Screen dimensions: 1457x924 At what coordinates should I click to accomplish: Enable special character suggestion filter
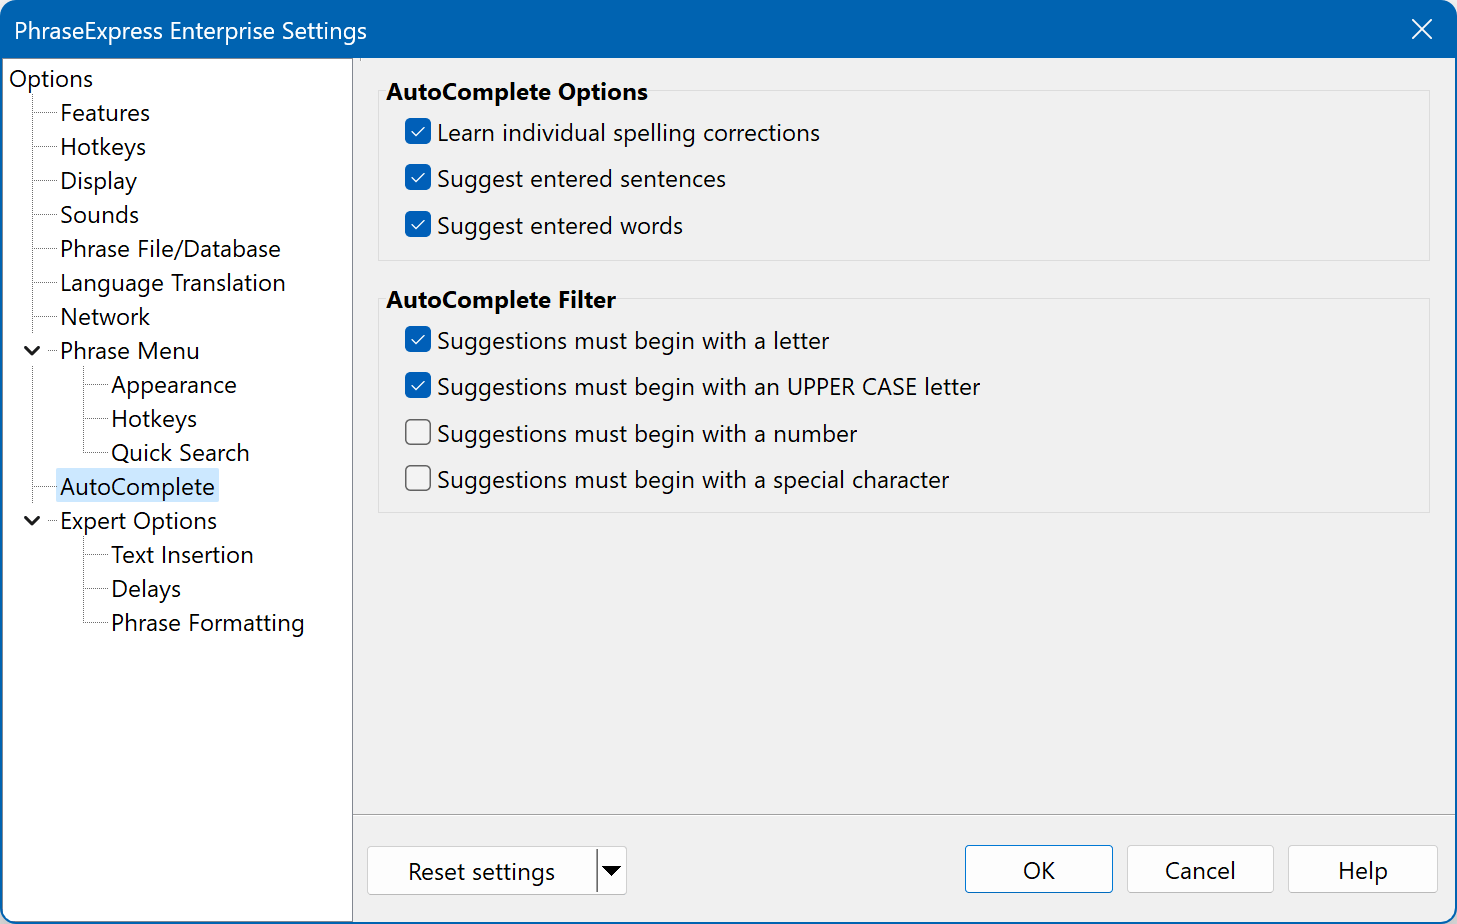pos(418,479)
